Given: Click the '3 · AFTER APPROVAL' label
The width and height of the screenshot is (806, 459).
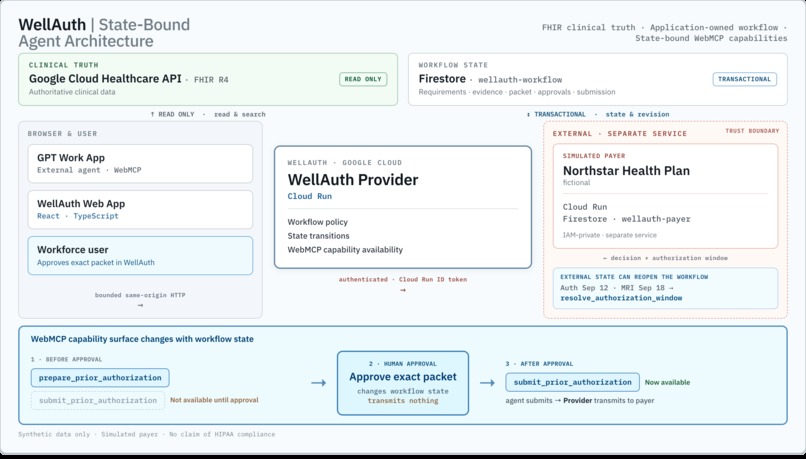Looking at the screenshot, I should click(539, 364).
